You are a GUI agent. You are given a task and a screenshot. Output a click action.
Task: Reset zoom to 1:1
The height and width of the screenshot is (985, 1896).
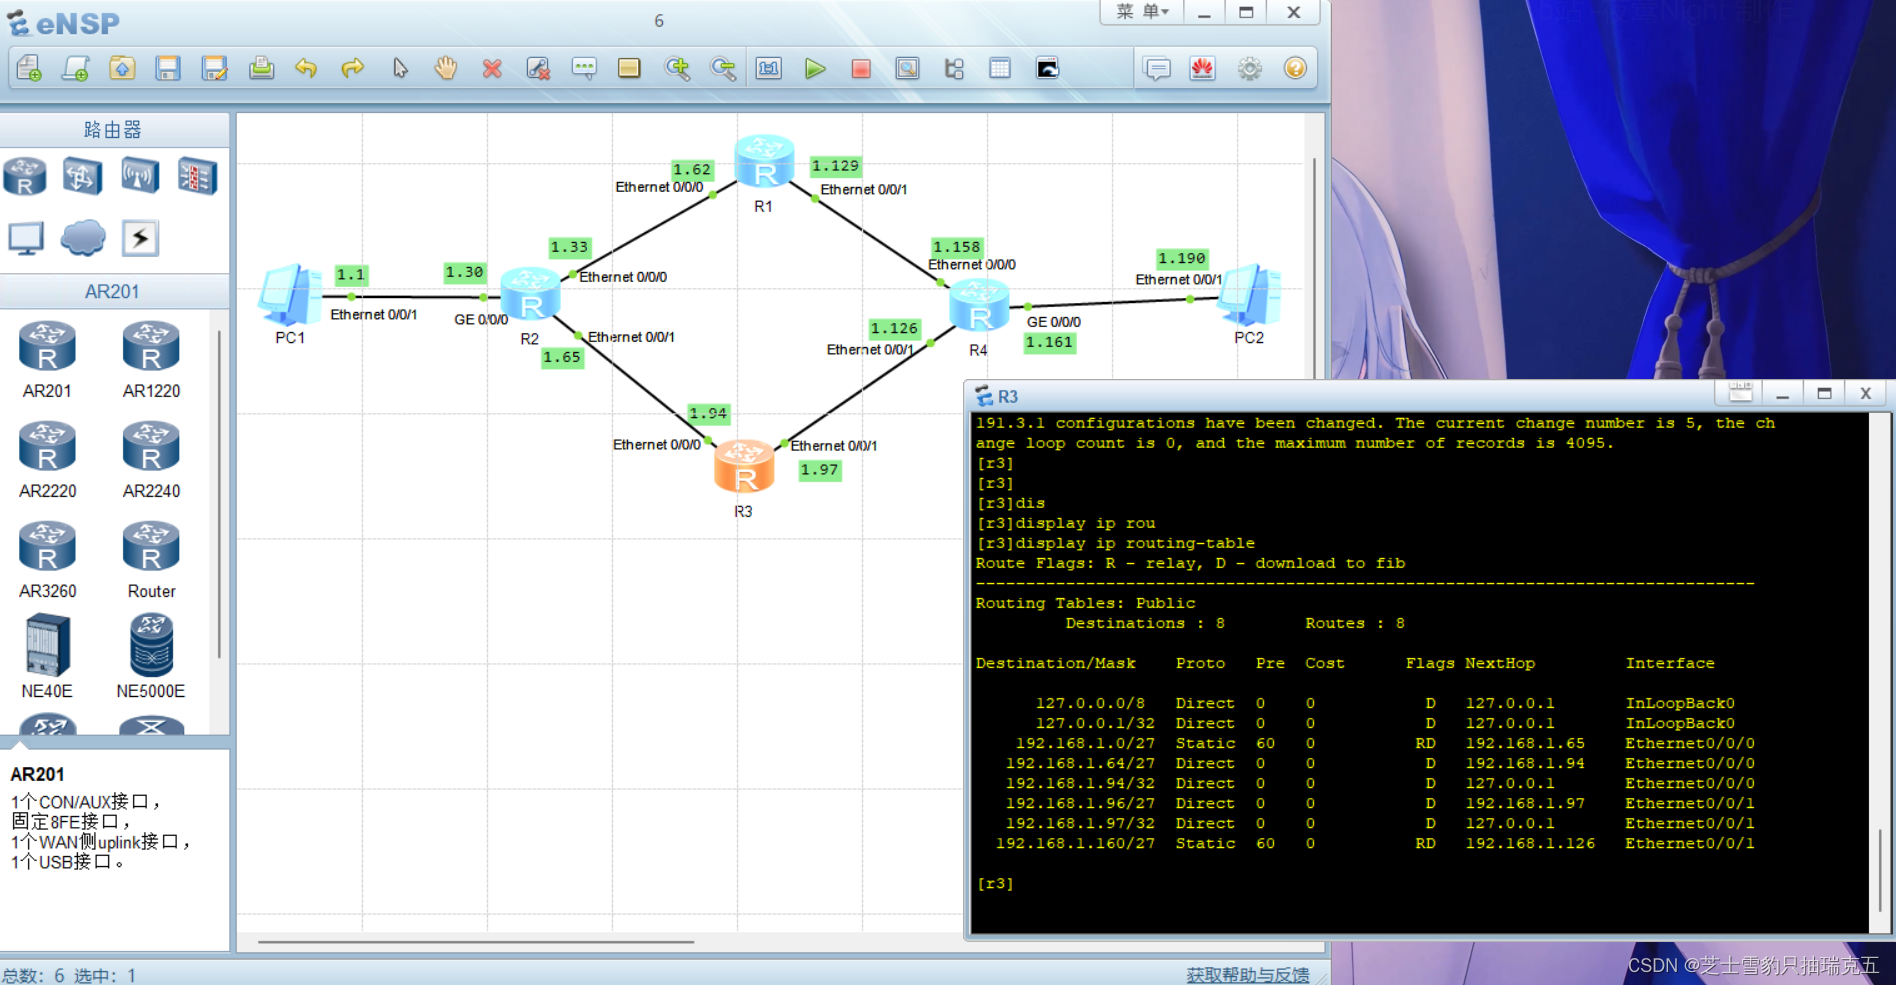769,68
